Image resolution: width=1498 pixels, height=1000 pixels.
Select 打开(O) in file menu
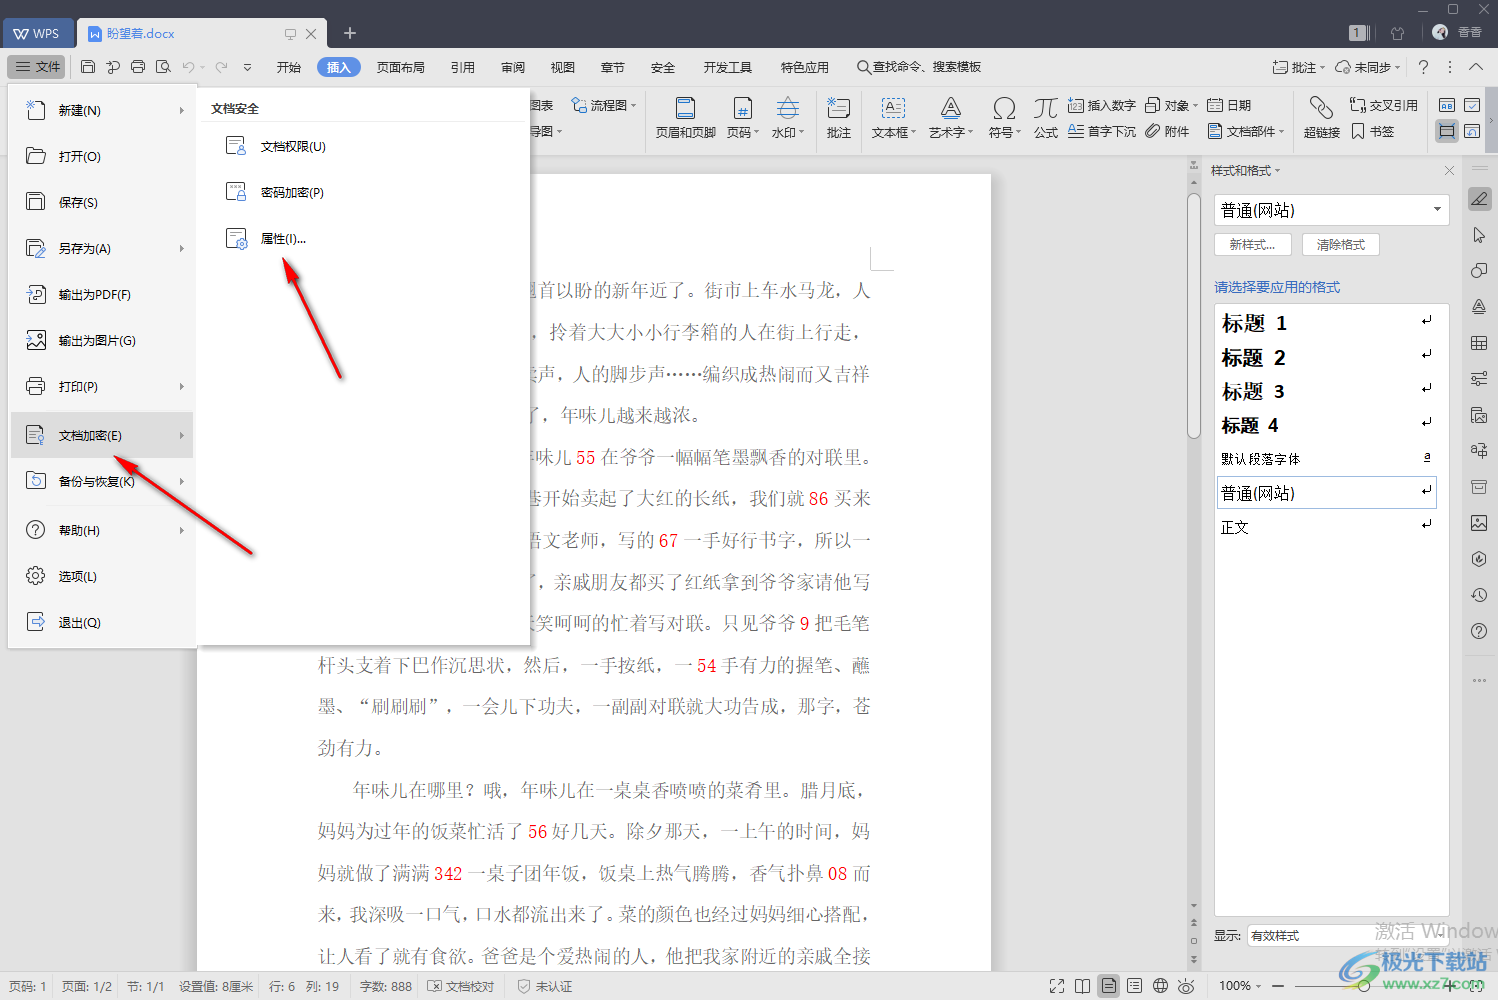(101, 156)
